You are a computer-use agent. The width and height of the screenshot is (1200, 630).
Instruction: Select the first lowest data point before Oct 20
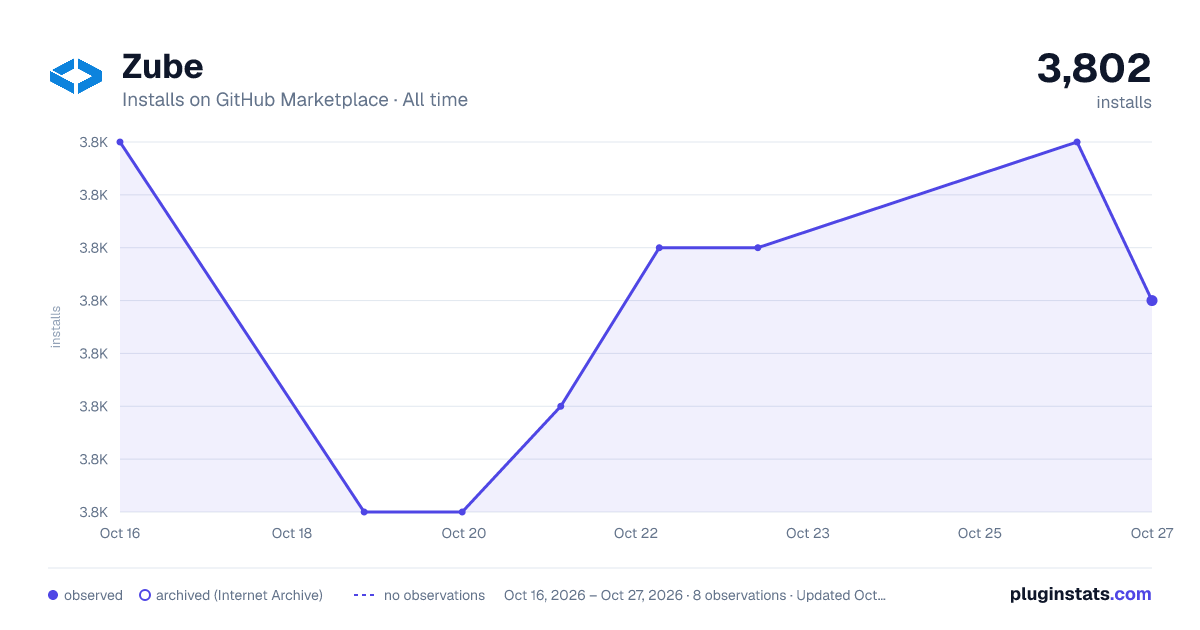364,512
